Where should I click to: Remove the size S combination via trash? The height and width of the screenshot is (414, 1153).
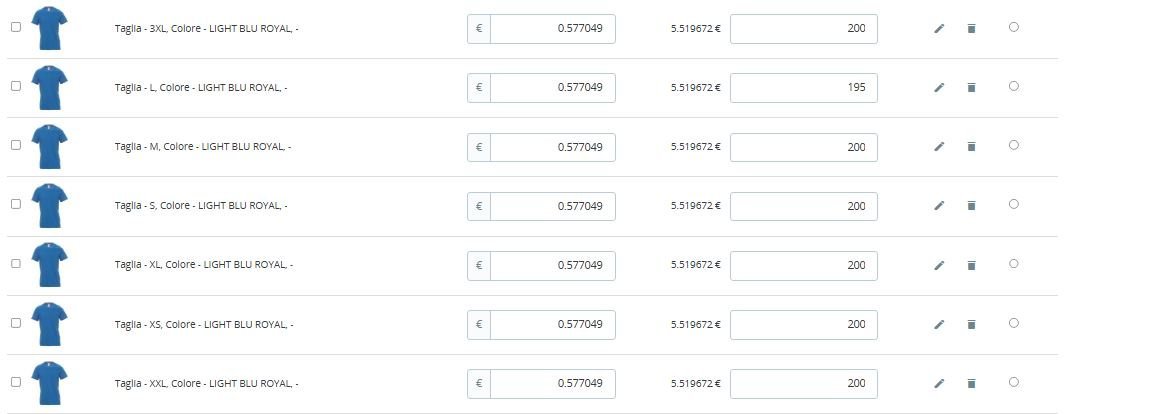coord(971,206)
